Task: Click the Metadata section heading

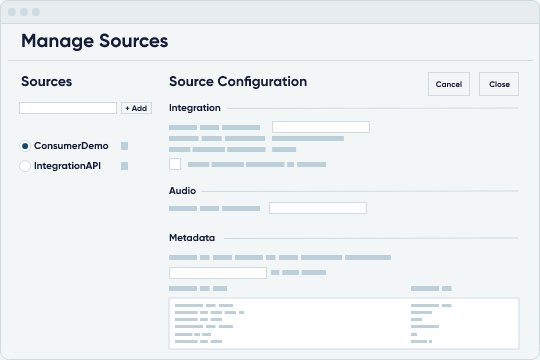Action: pos(192,238)
